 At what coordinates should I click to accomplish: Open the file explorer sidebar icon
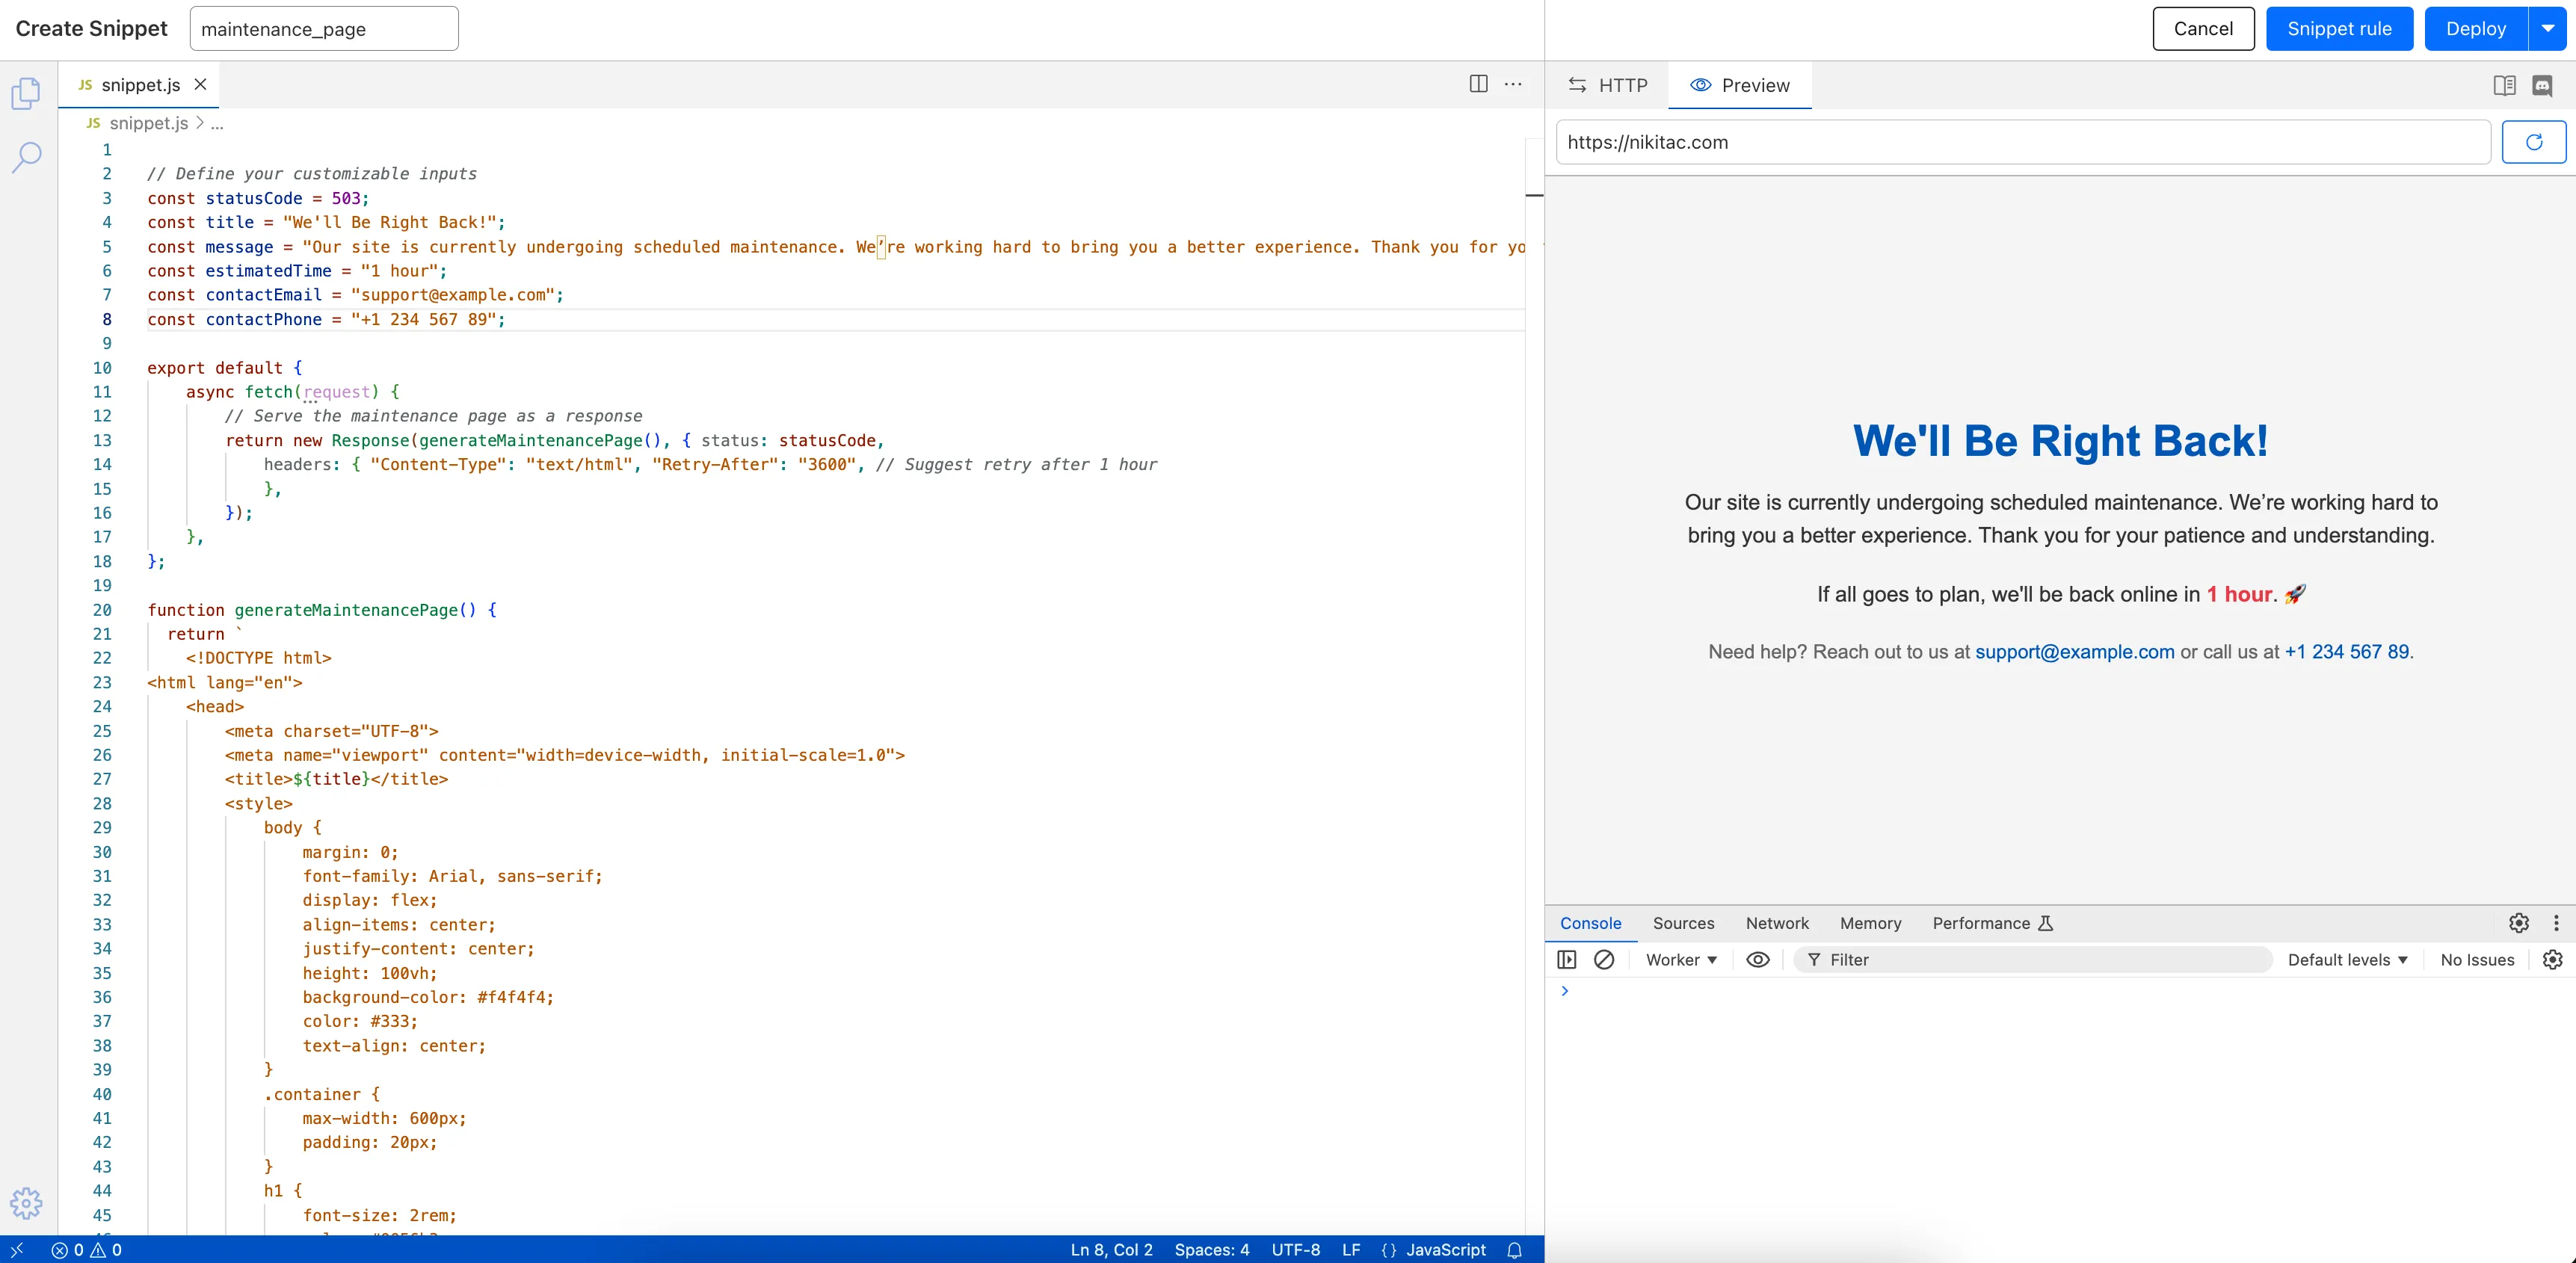pos(25,93)
